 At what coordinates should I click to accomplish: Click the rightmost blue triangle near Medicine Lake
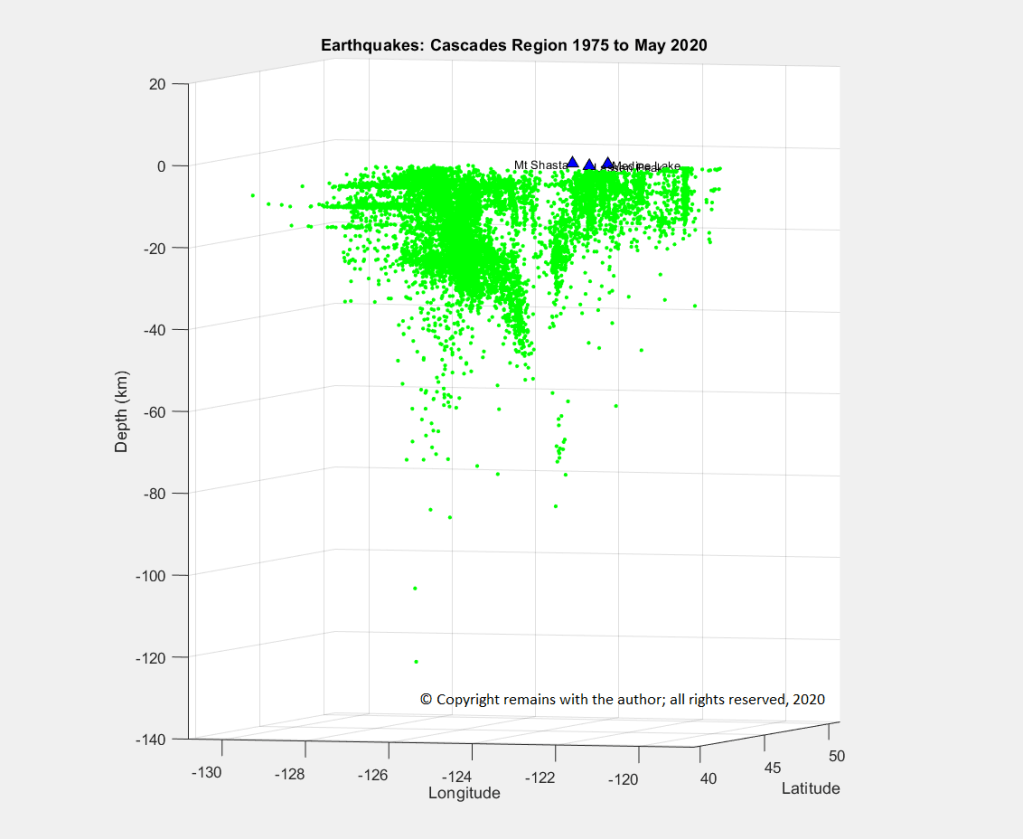pos(607,163)
